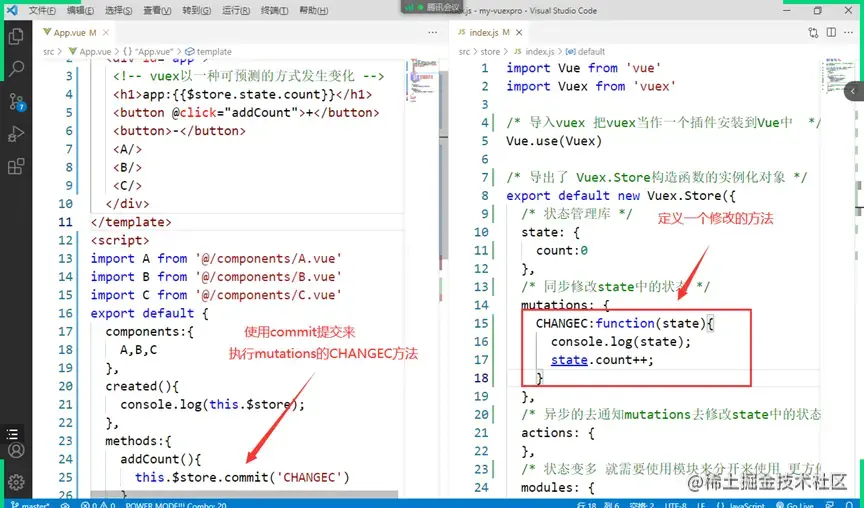Open the Accounts menu icon

16,451
